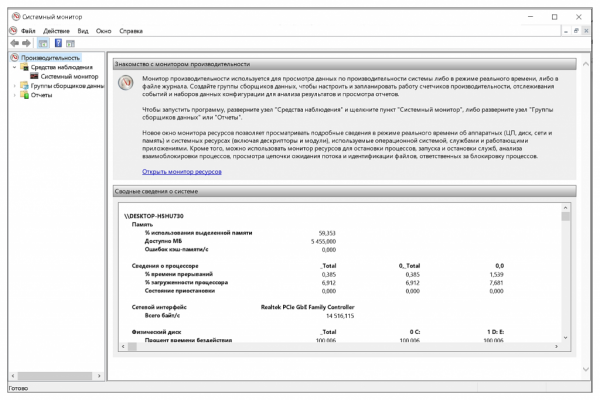Click the Физический диск label
Screen dimensions: 600x400
157,332
